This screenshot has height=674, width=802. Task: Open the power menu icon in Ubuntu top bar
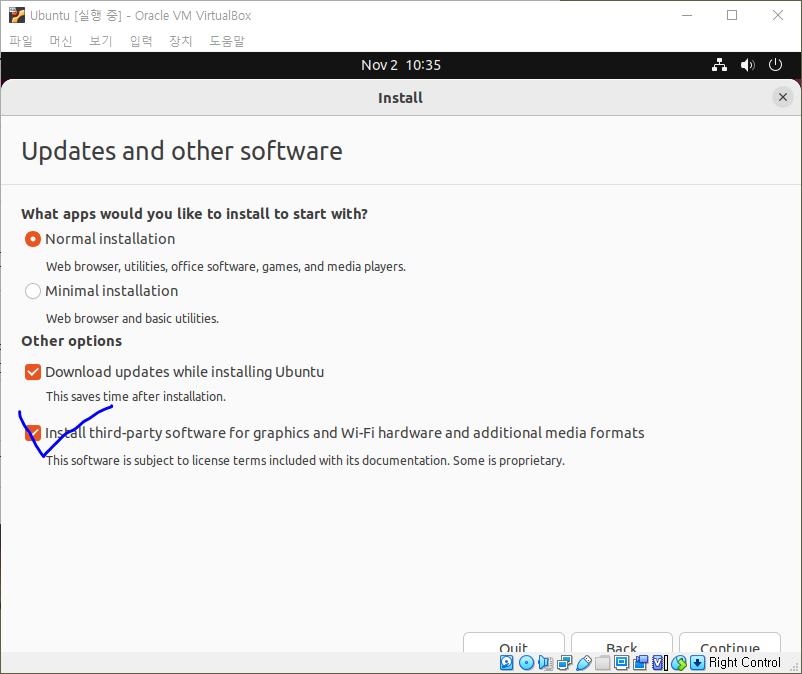point(775,65)
